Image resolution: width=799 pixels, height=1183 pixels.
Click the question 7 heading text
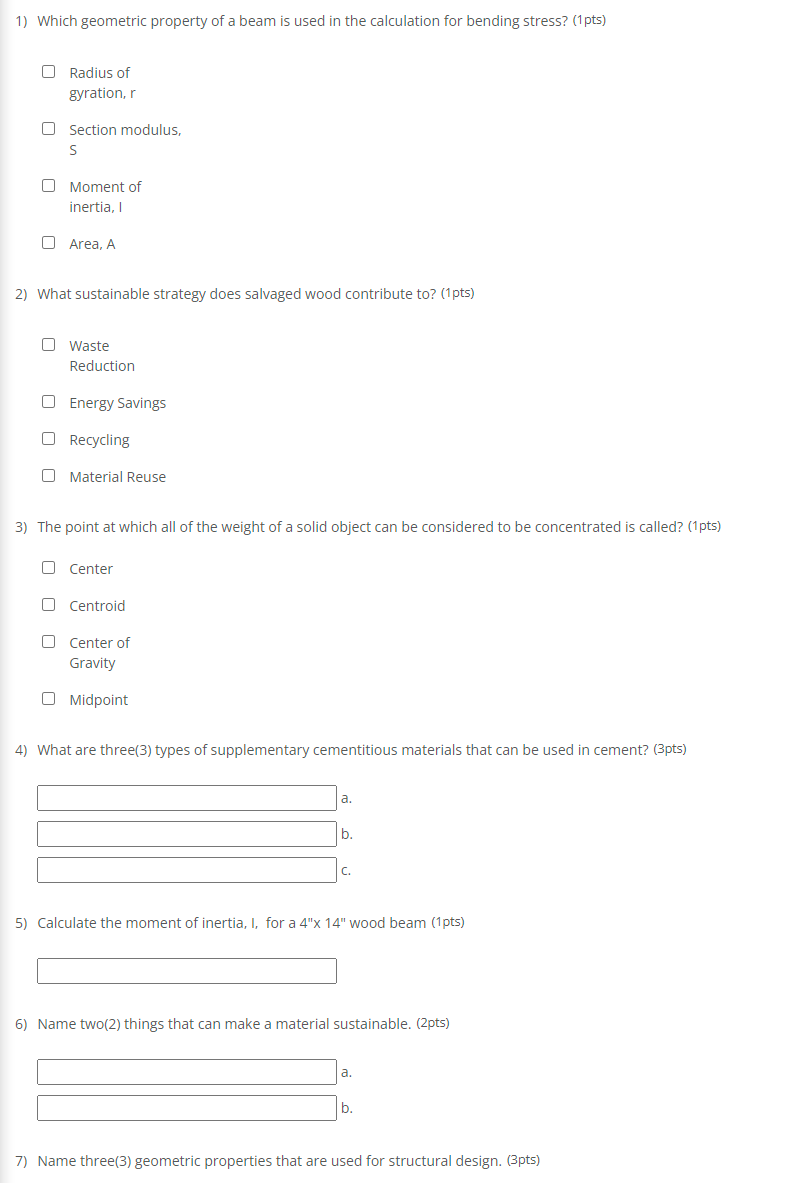click(x=277, y=1160)
